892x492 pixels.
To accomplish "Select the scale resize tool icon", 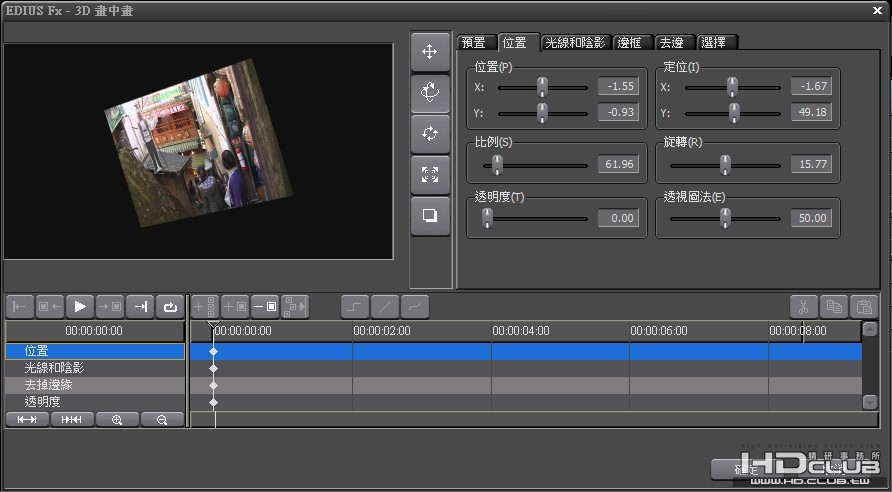I will pyautogui.click(x=430, y=175).
